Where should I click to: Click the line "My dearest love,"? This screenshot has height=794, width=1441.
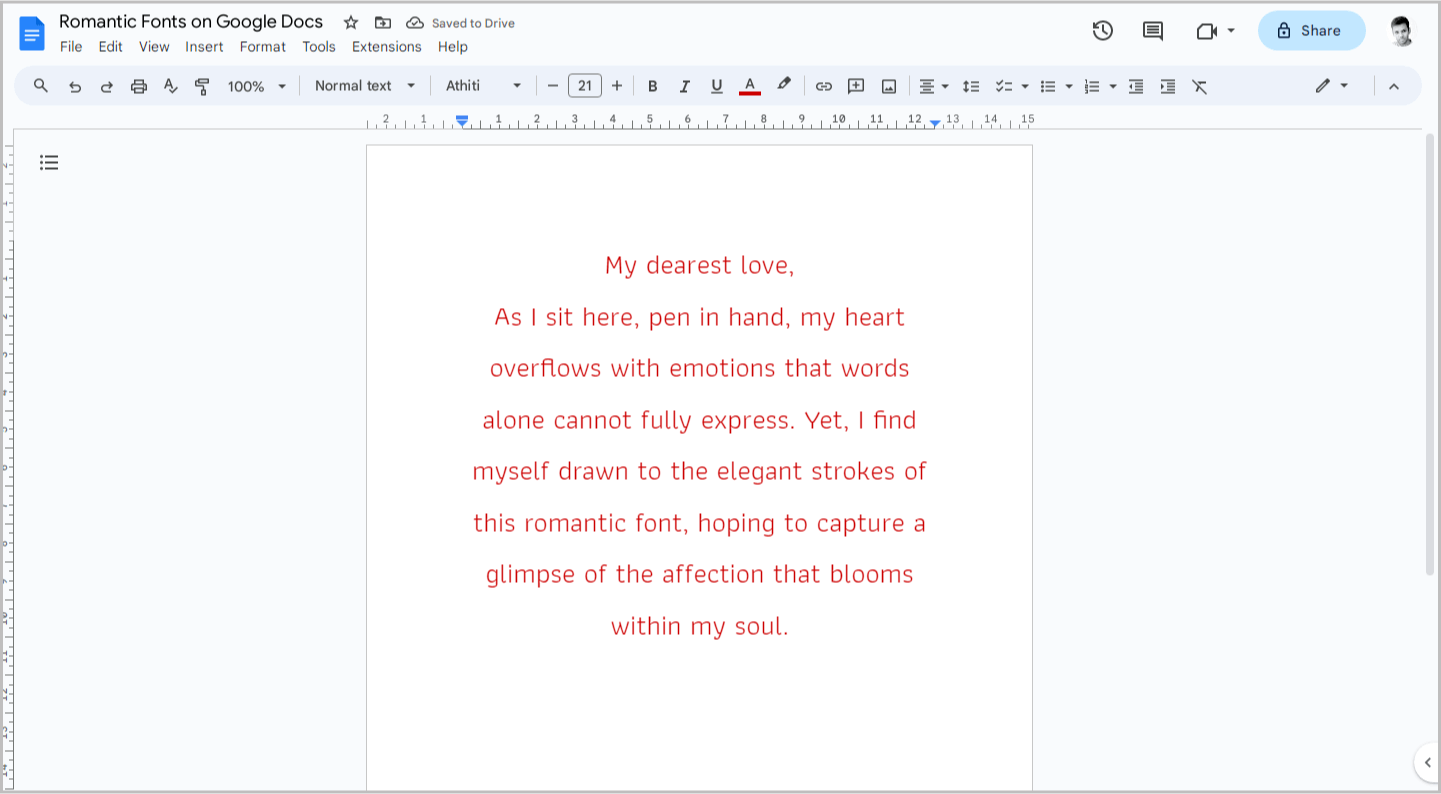pos(699,265)
